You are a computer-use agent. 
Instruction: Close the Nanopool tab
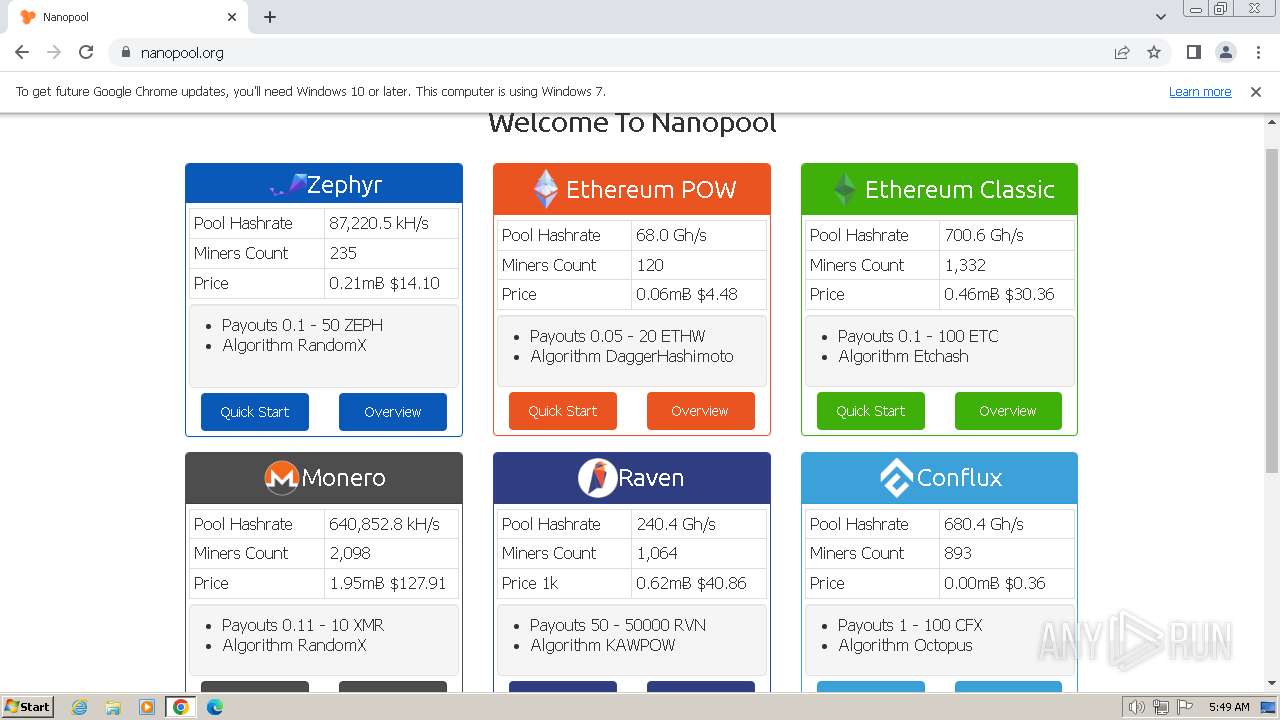pos(232,17)
